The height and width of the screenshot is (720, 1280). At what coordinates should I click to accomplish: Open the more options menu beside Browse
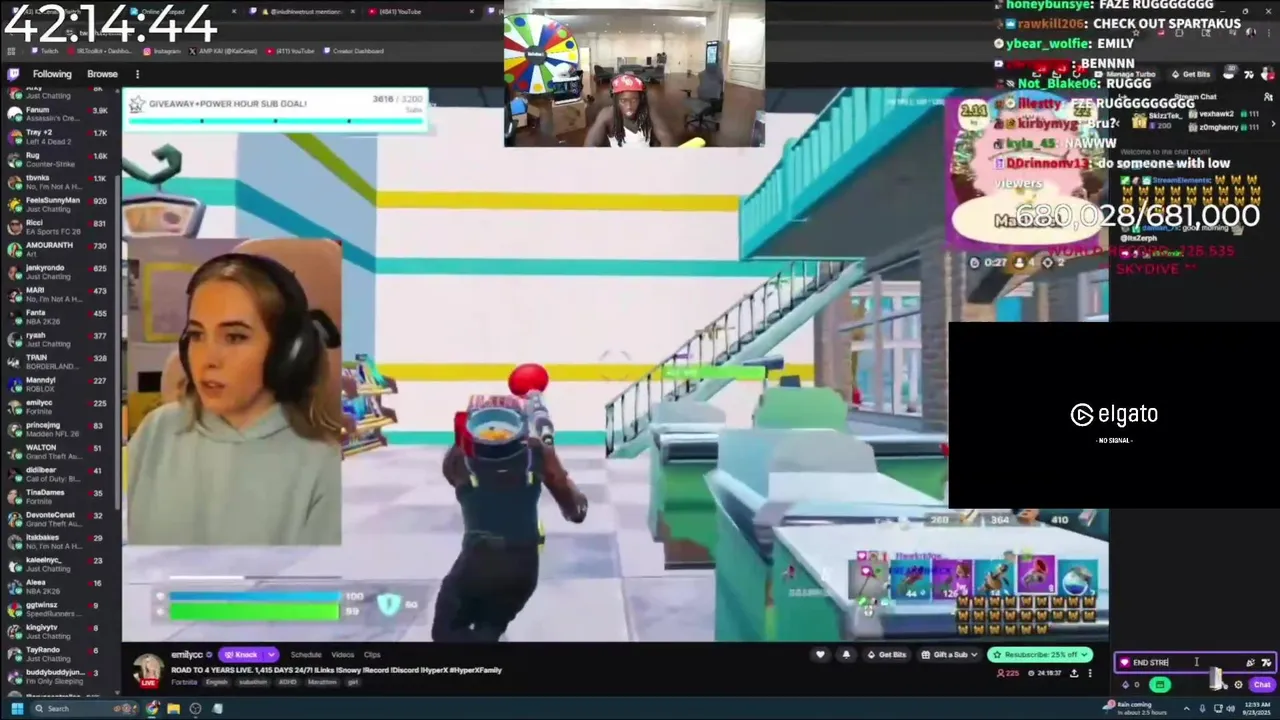click(137, 74)
